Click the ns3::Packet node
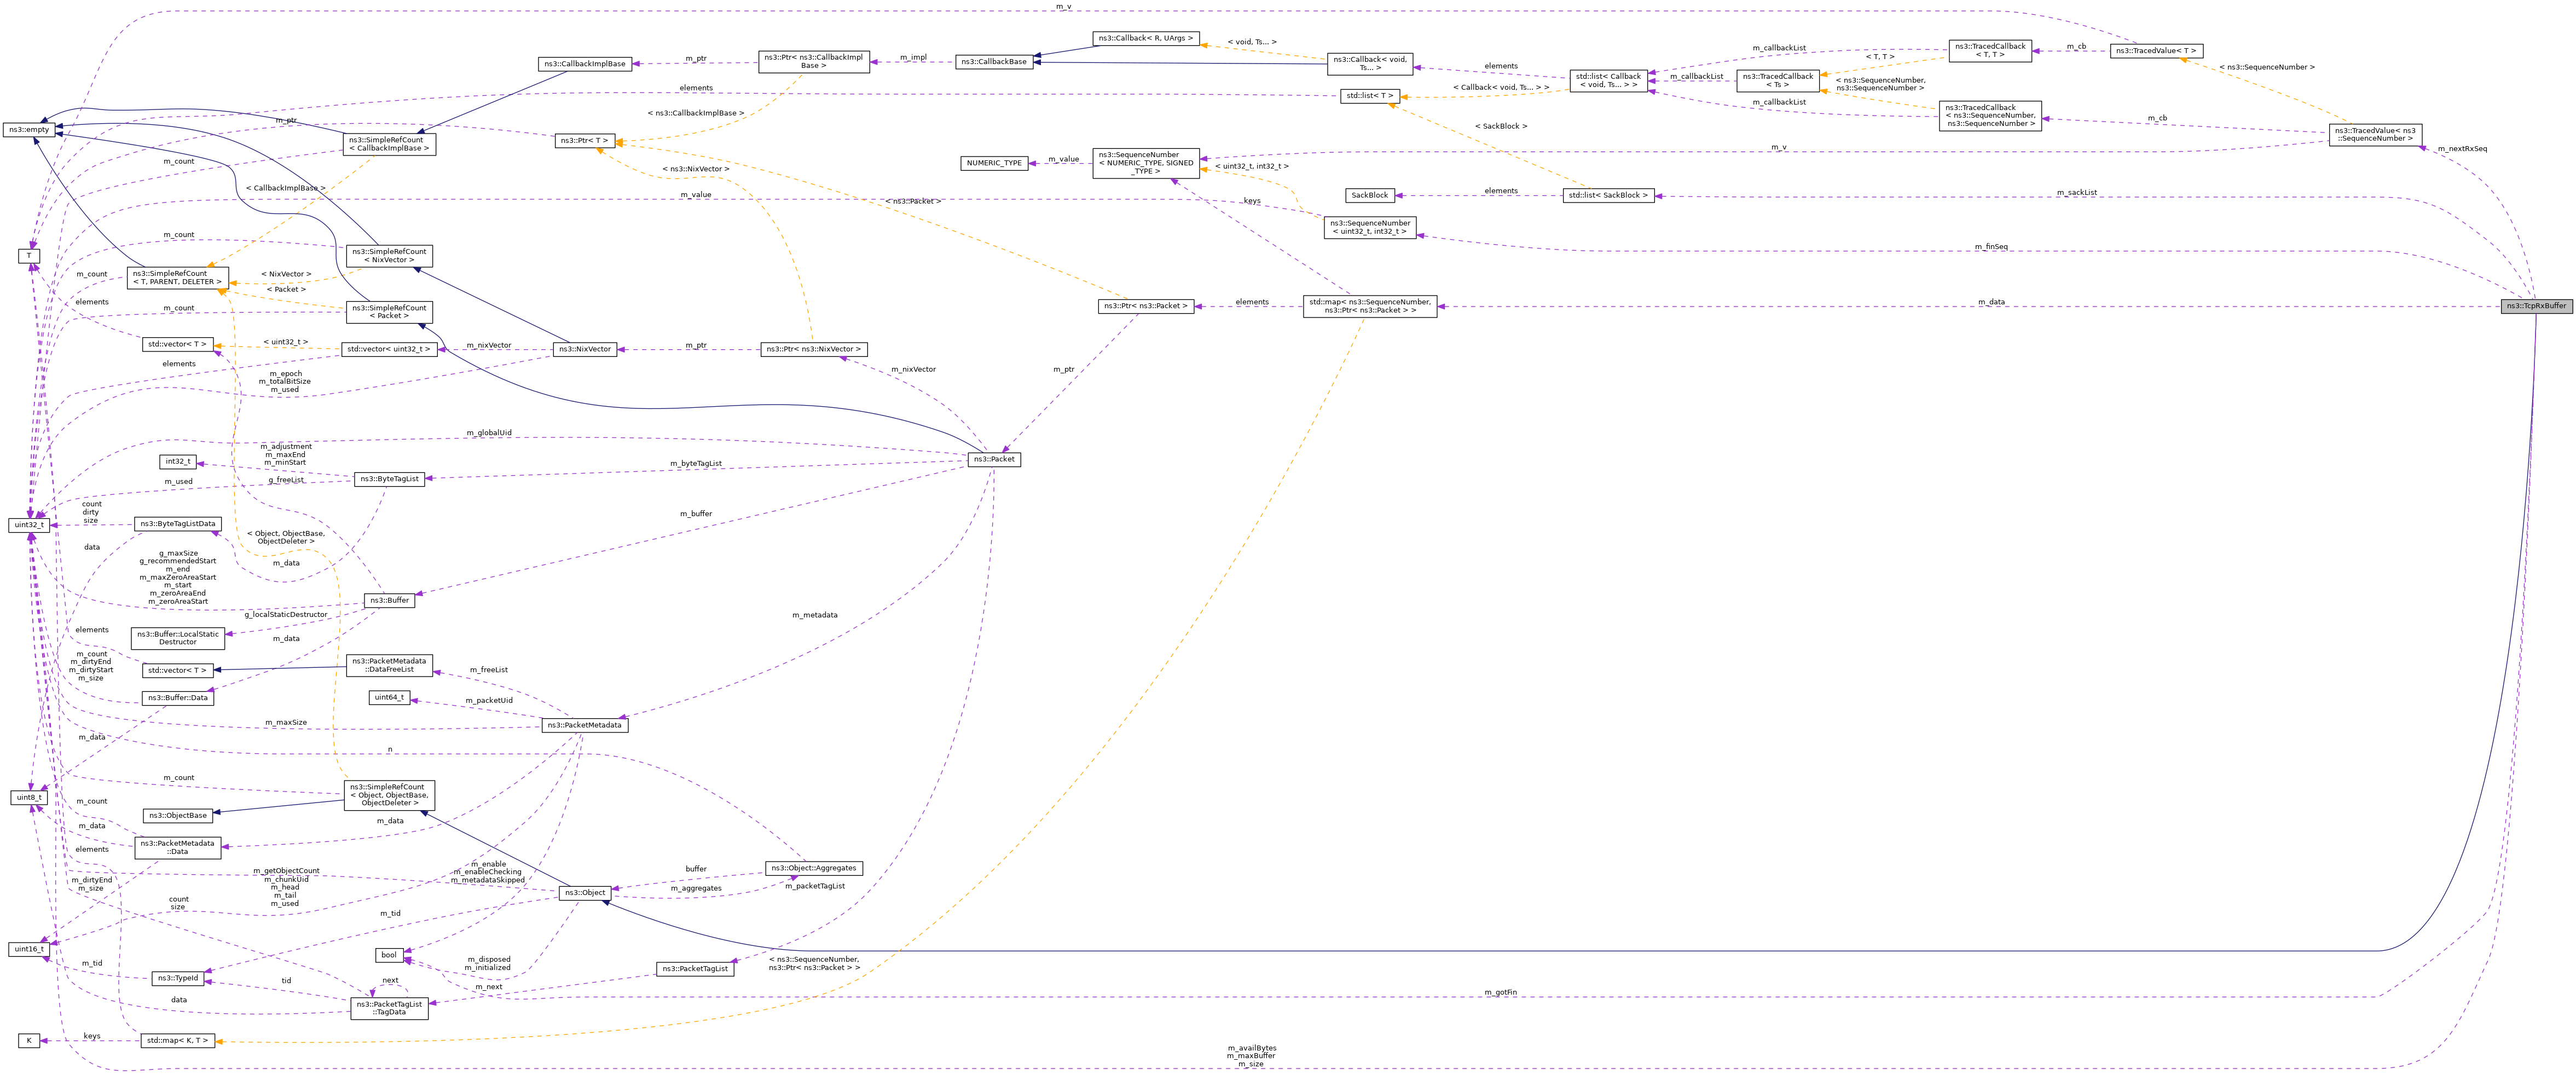The width and height of the screenshot is (2576, 1074). (994, 460)
